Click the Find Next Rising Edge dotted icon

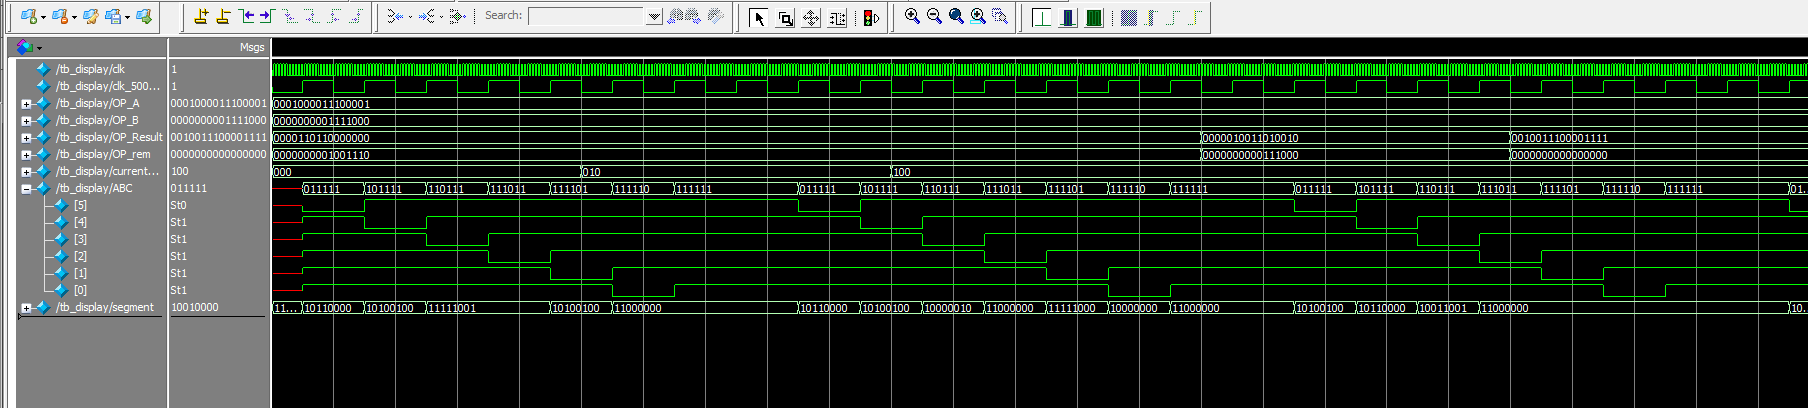click(x=356, y=16)
